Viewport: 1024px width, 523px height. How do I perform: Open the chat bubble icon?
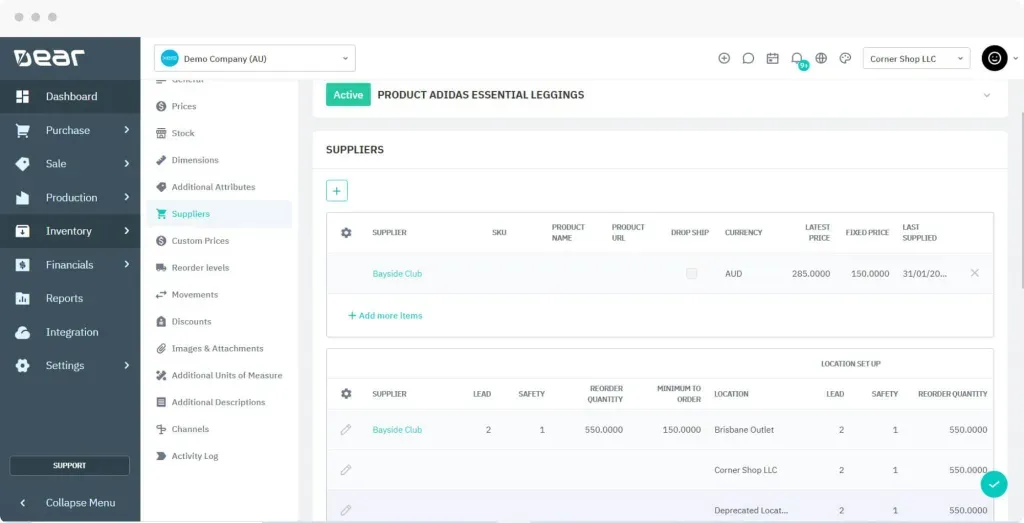[748, 58]
